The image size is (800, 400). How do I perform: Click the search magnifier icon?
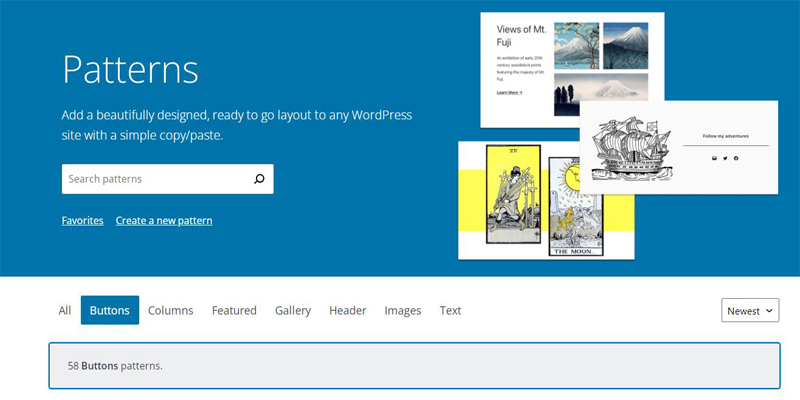pyautogui.click(x=259, y=179)
